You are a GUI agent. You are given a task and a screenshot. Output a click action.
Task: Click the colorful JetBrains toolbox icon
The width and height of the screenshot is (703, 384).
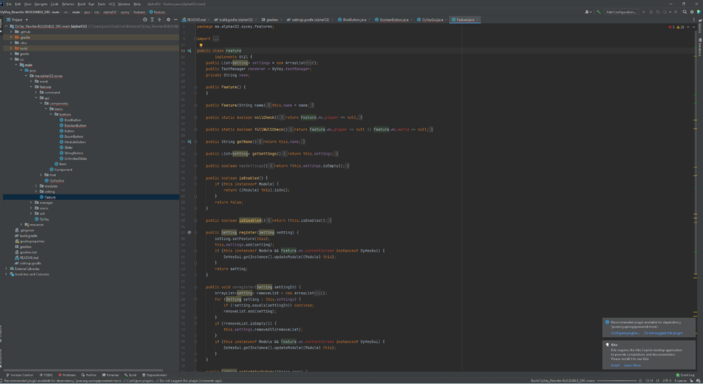[x=699, y=12]
